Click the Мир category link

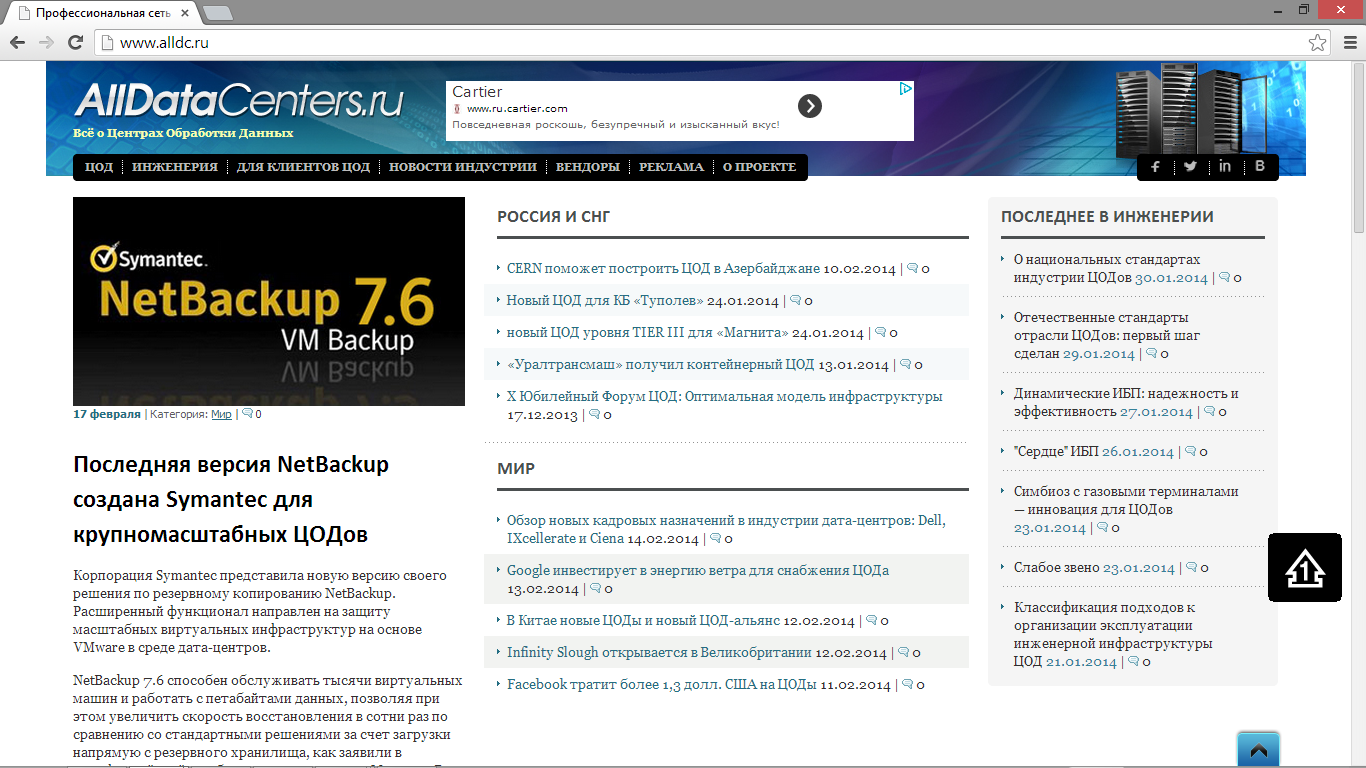pos(221,414)
